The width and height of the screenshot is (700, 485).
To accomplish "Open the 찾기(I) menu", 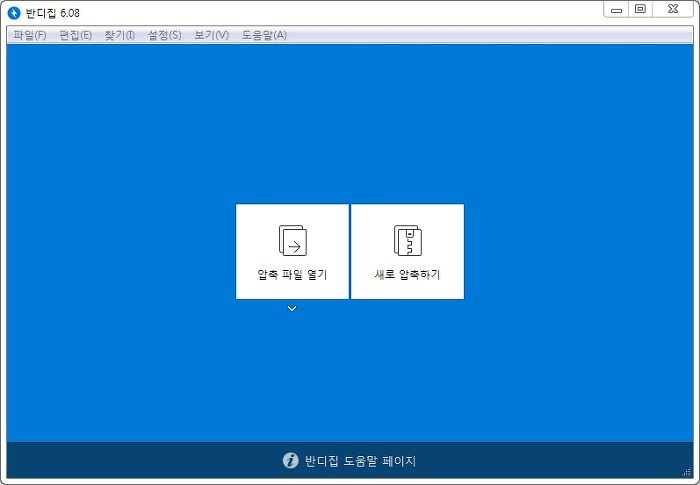I will [x=120, y=35].
